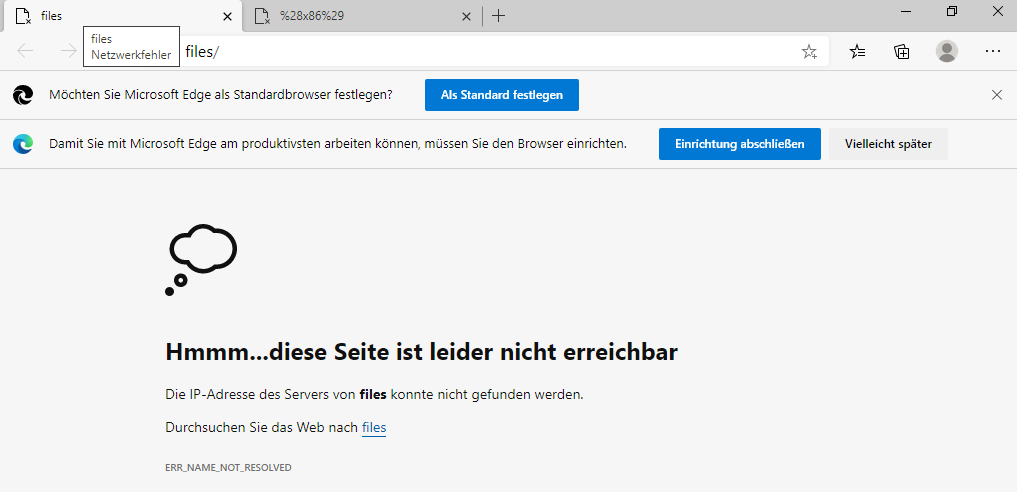The width and height of the screenshot is (1017, 492).
Task: Click "Einrichtung abschließen" button
Action: (739, 144)
